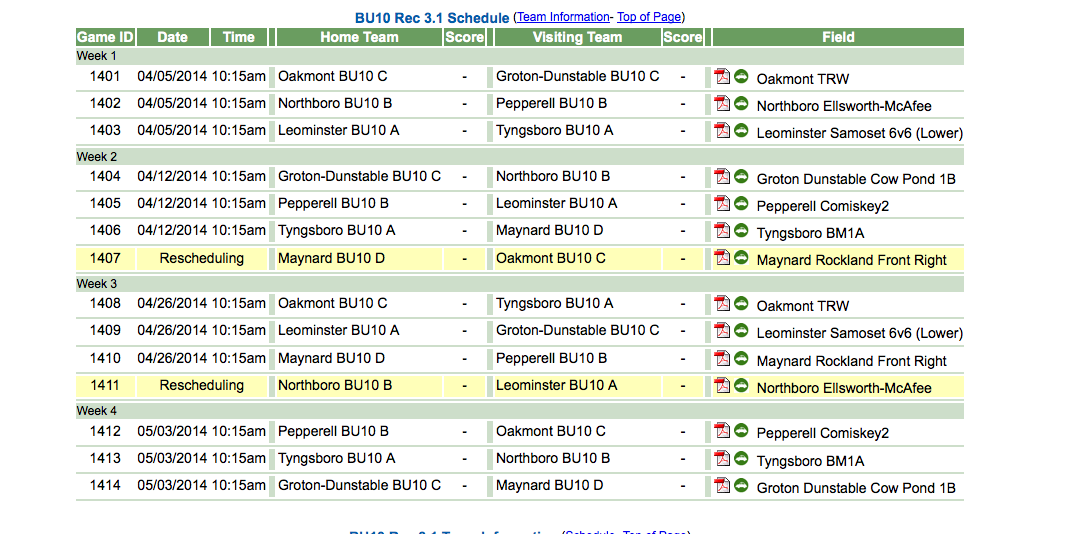
Task: Click green map icon for game 1413 Tyngsboro BM1A
Action: click(x=741, y=458)
